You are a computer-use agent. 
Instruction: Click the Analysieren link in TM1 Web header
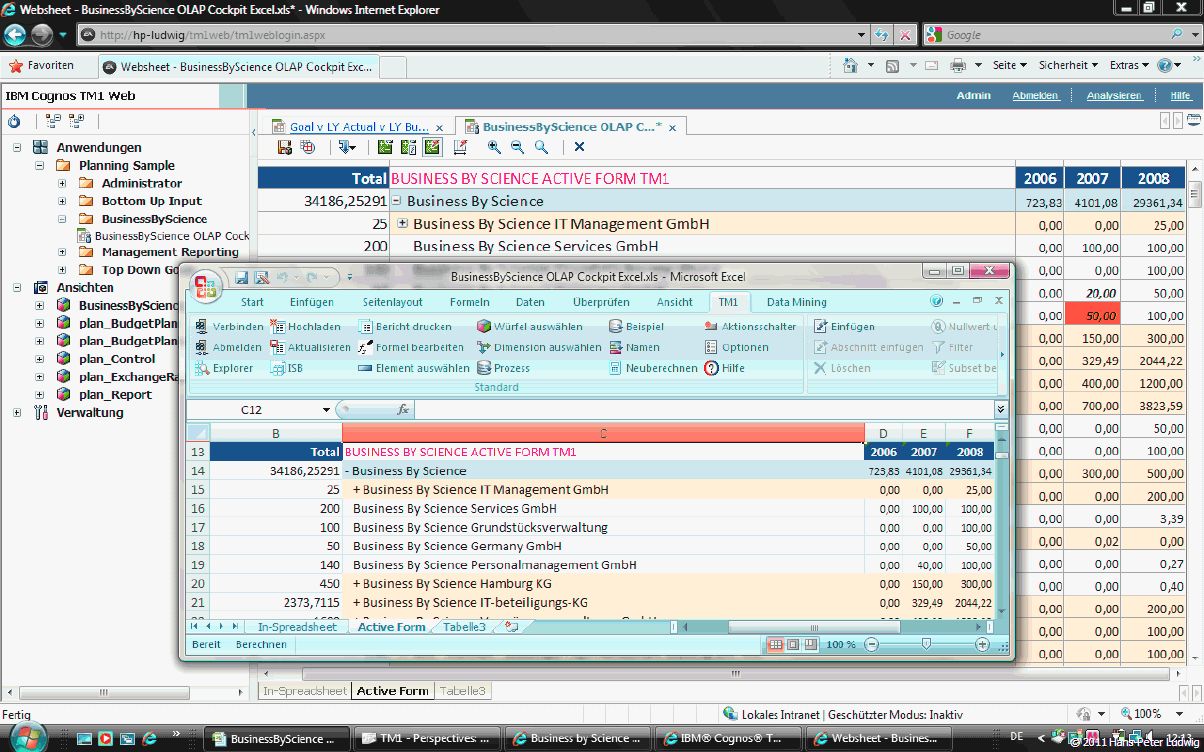(1114, 96)
